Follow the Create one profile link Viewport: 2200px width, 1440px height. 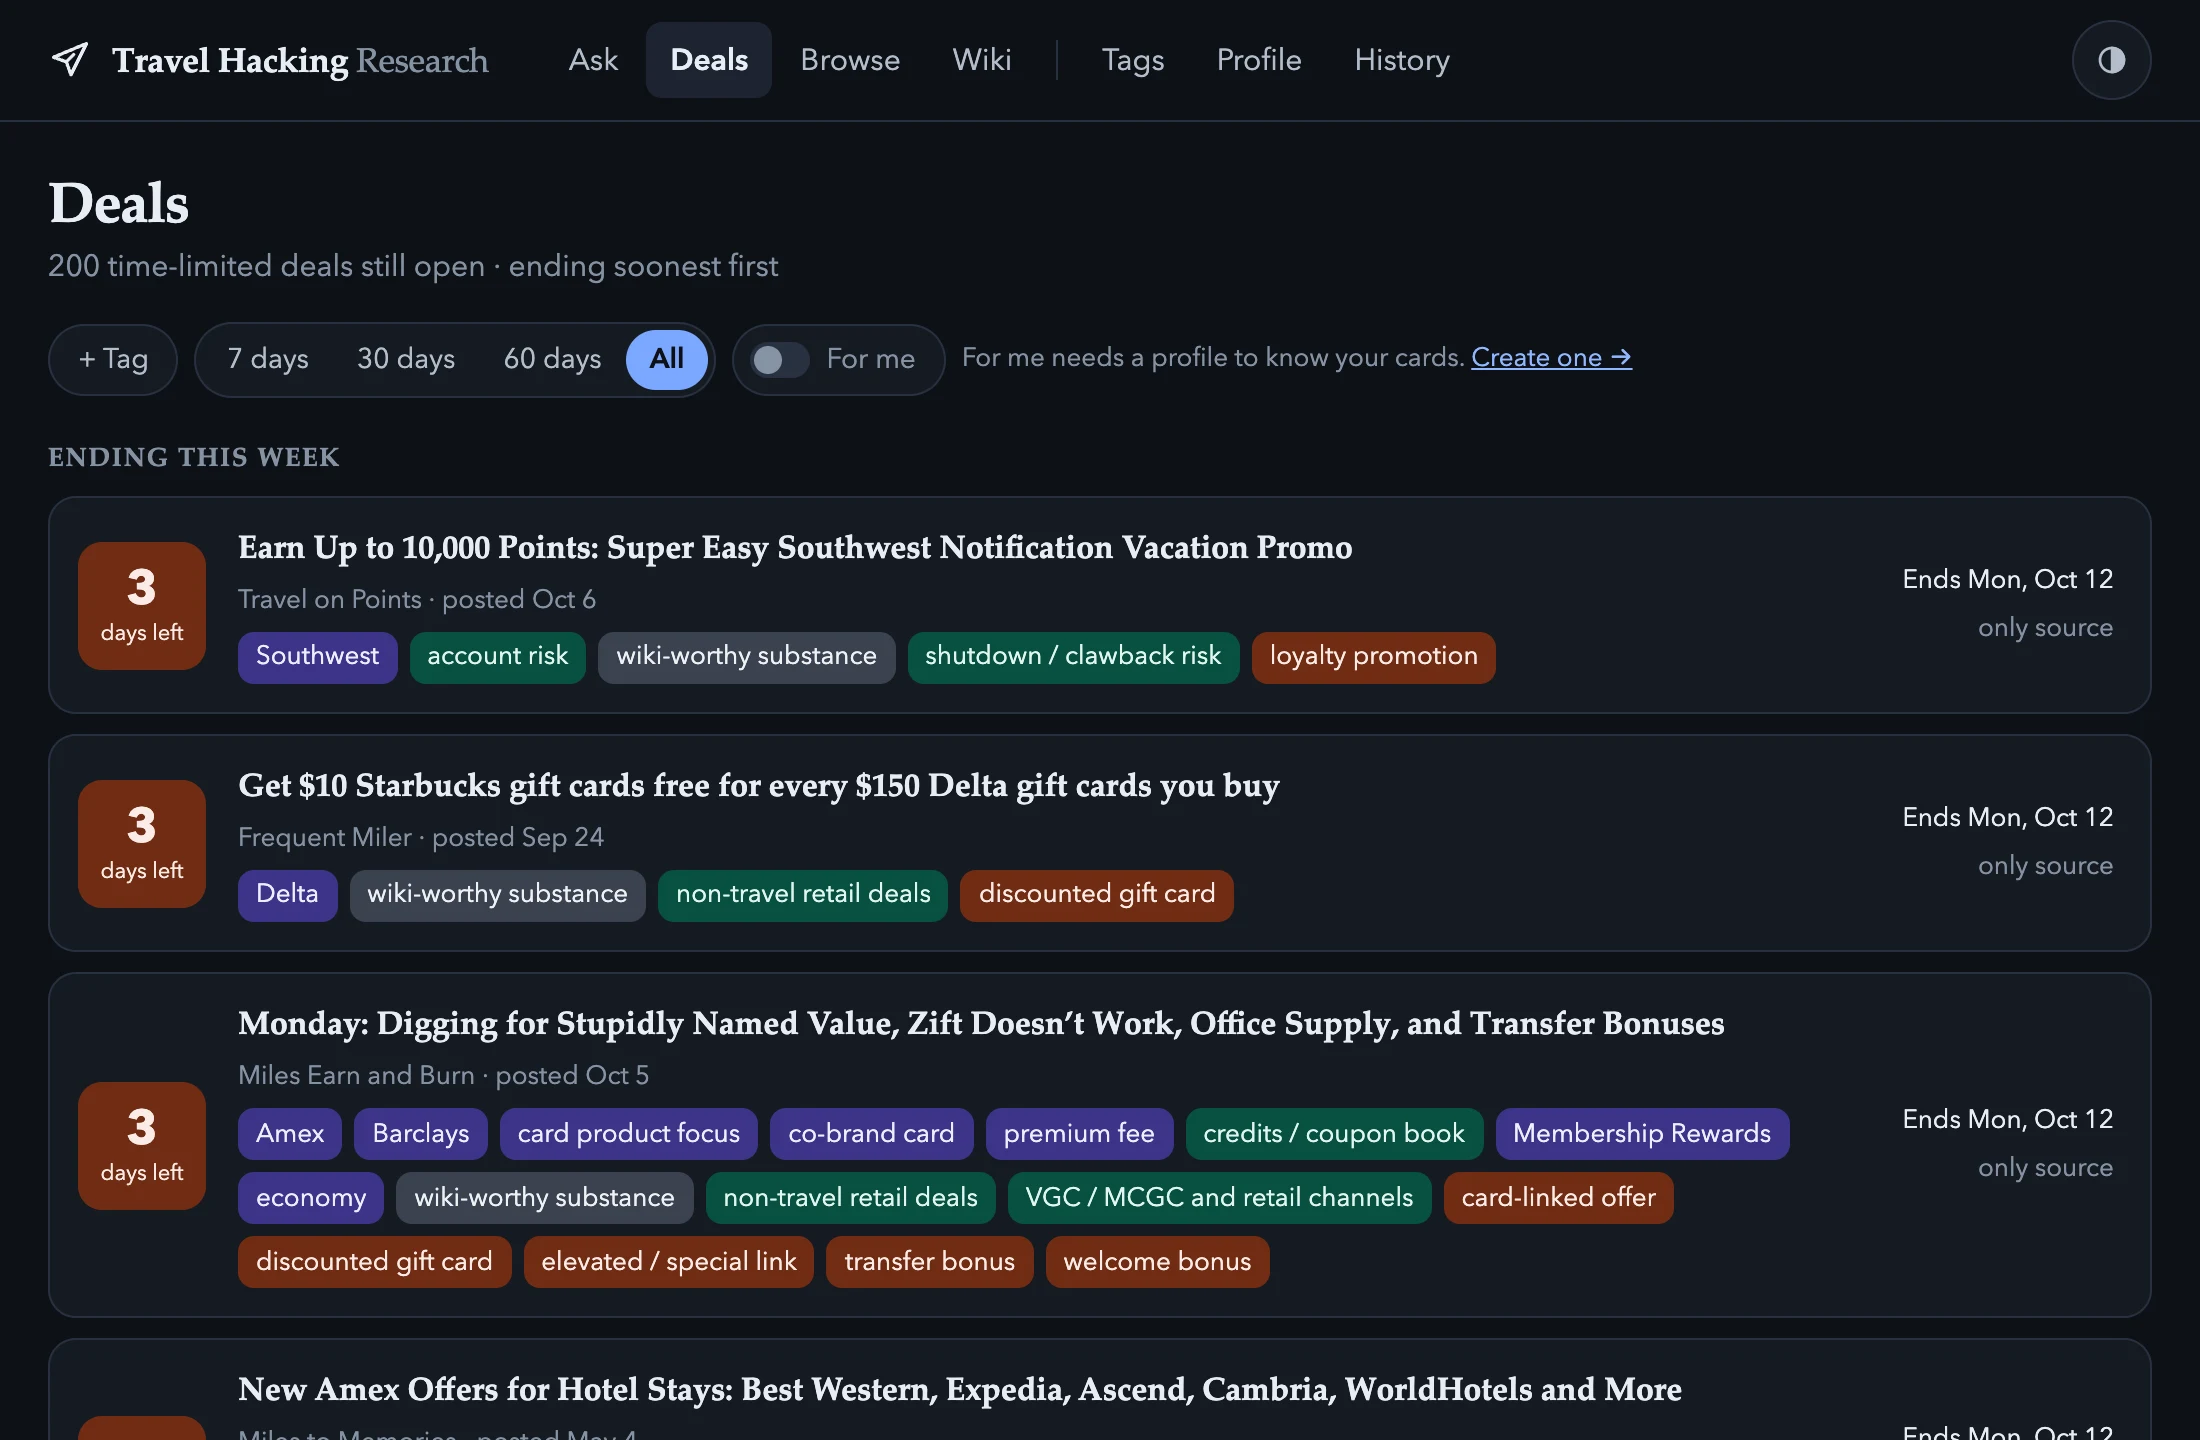1551,358
